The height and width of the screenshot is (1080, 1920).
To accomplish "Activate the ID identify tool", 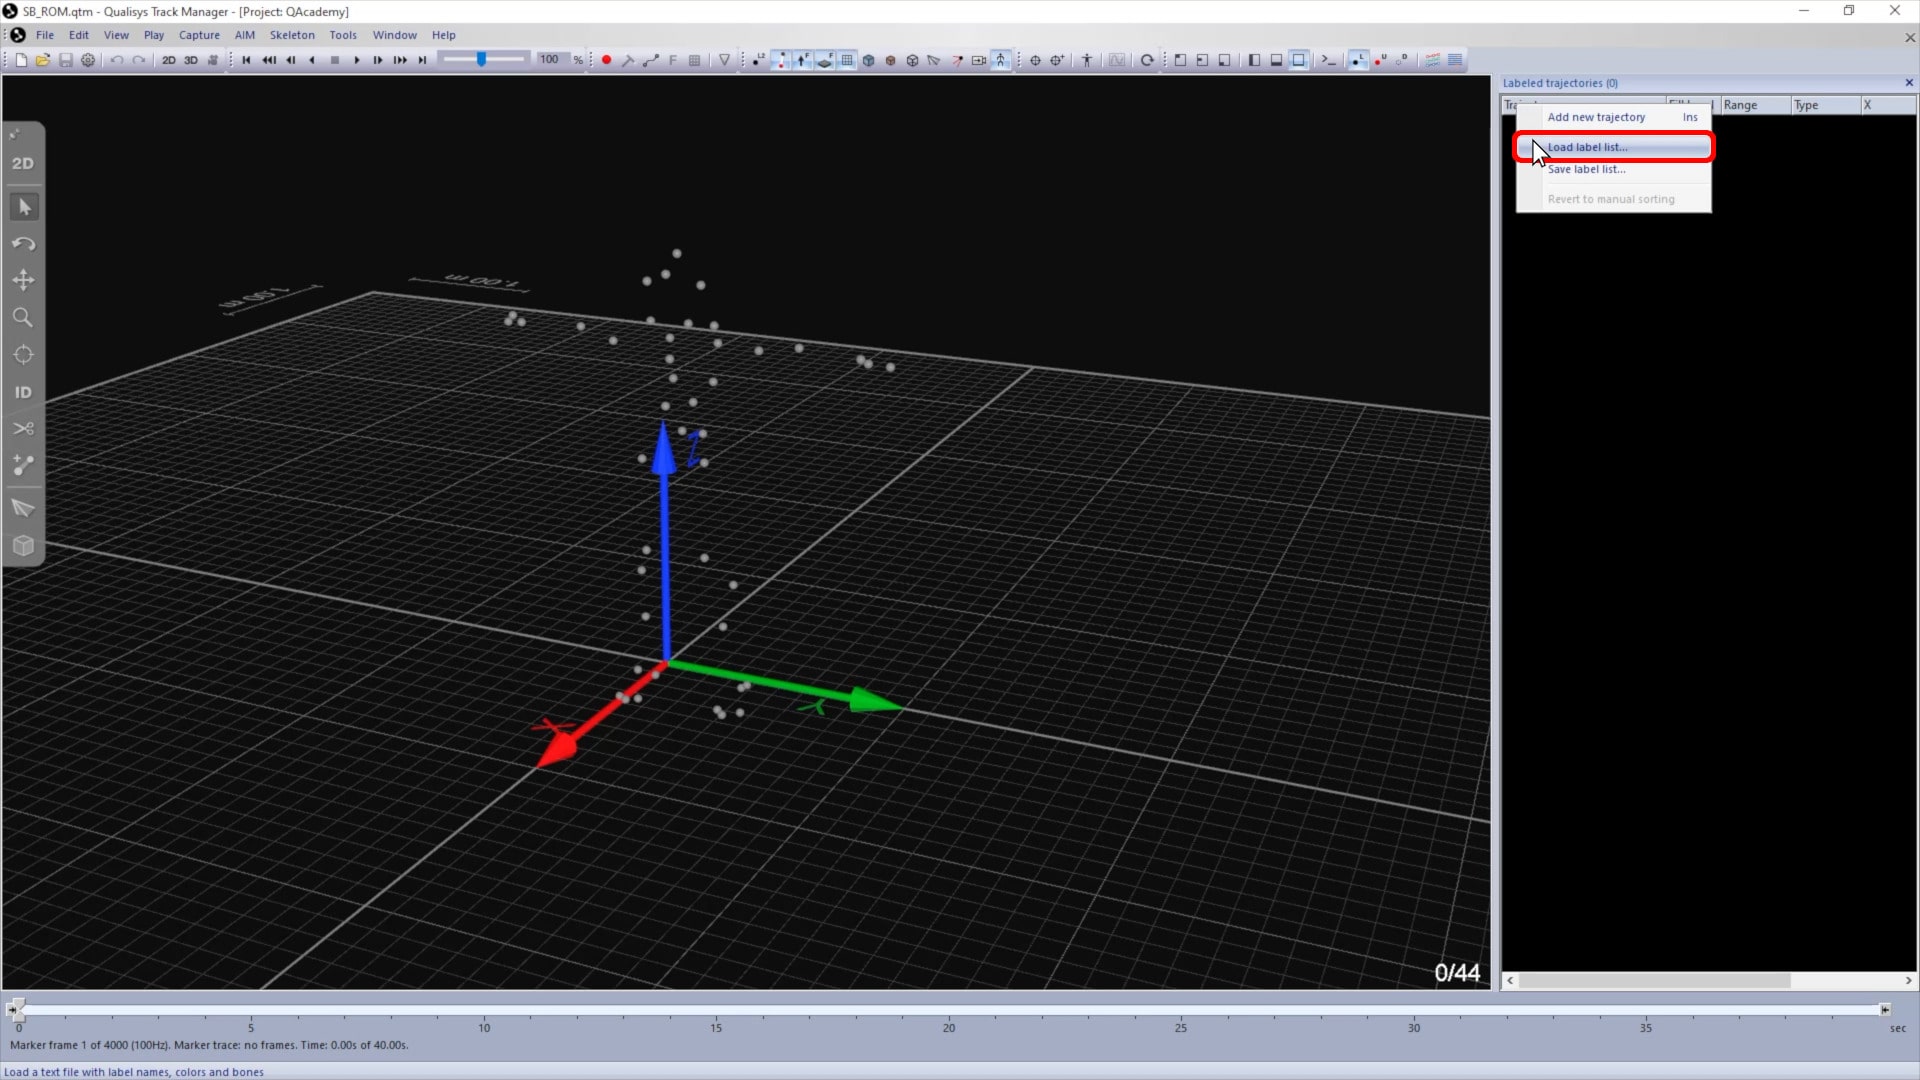I will pyautogui.click(x=23, y=392).
